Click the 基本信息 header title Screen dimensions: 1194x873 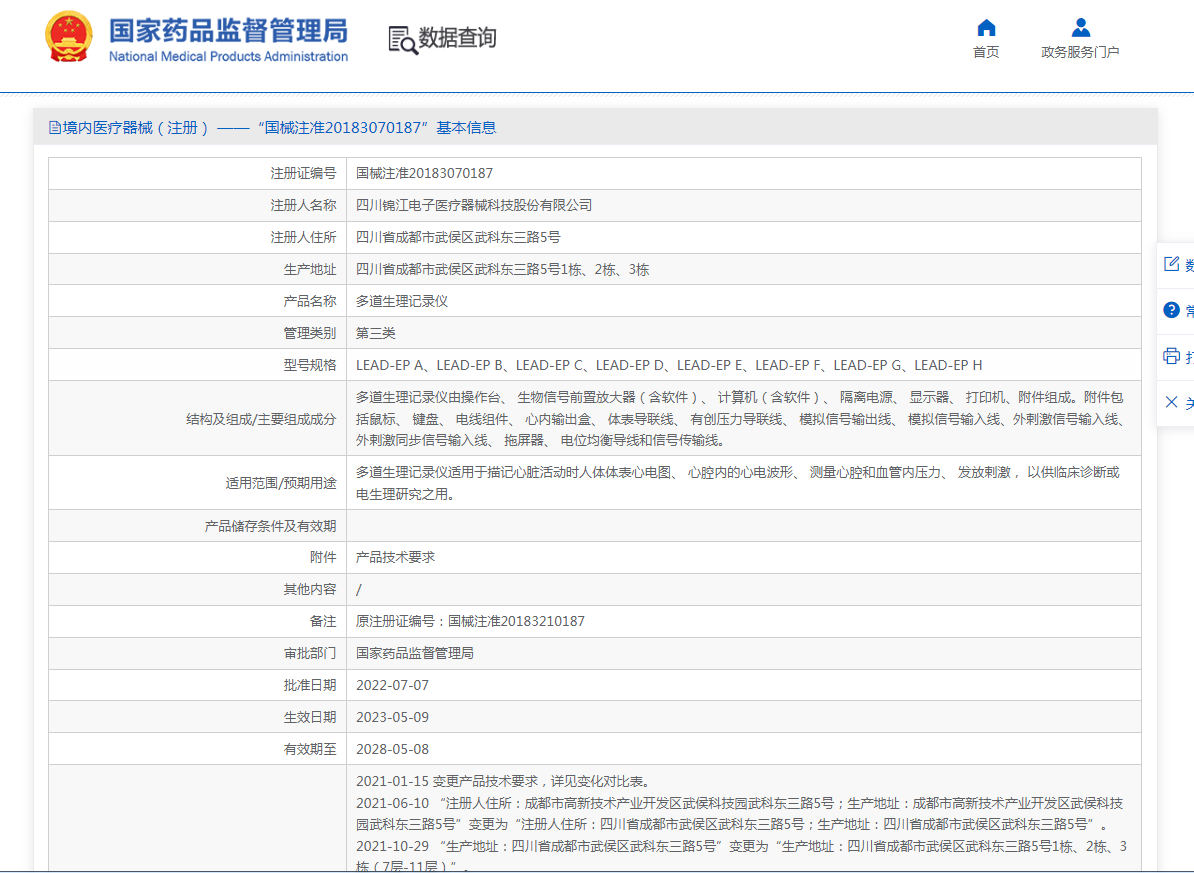(x=466, y=127)
